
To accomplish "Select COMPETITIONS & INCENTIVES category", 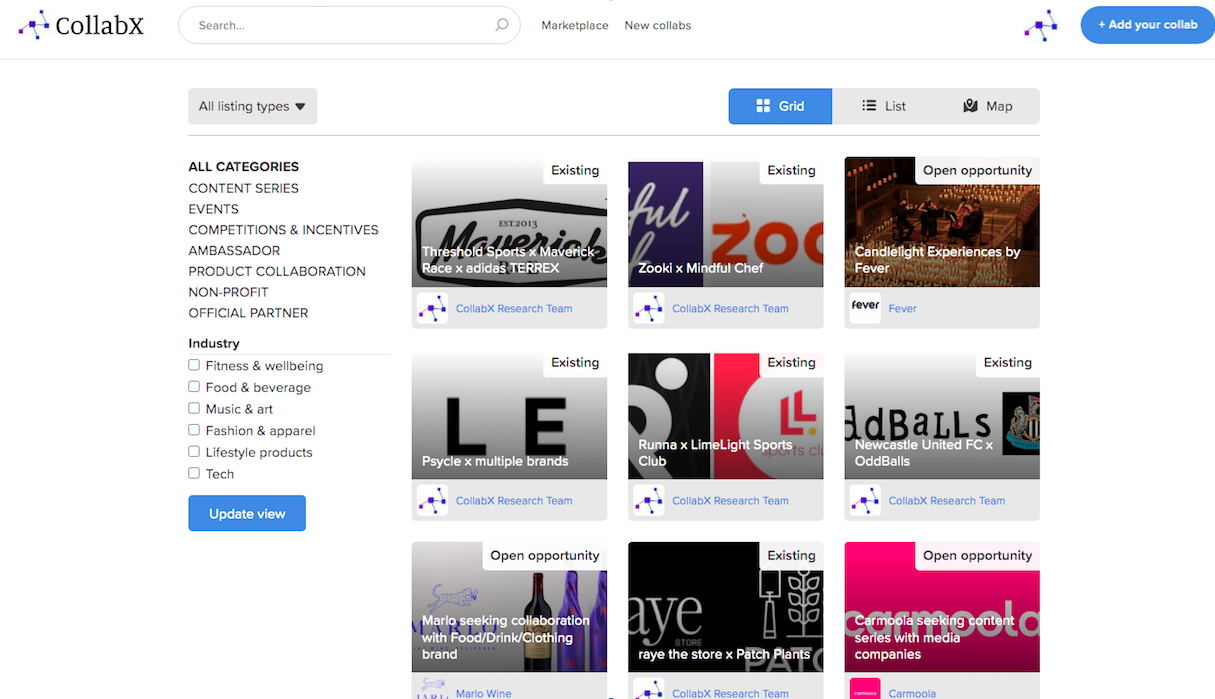I will (x=284, y=230).
